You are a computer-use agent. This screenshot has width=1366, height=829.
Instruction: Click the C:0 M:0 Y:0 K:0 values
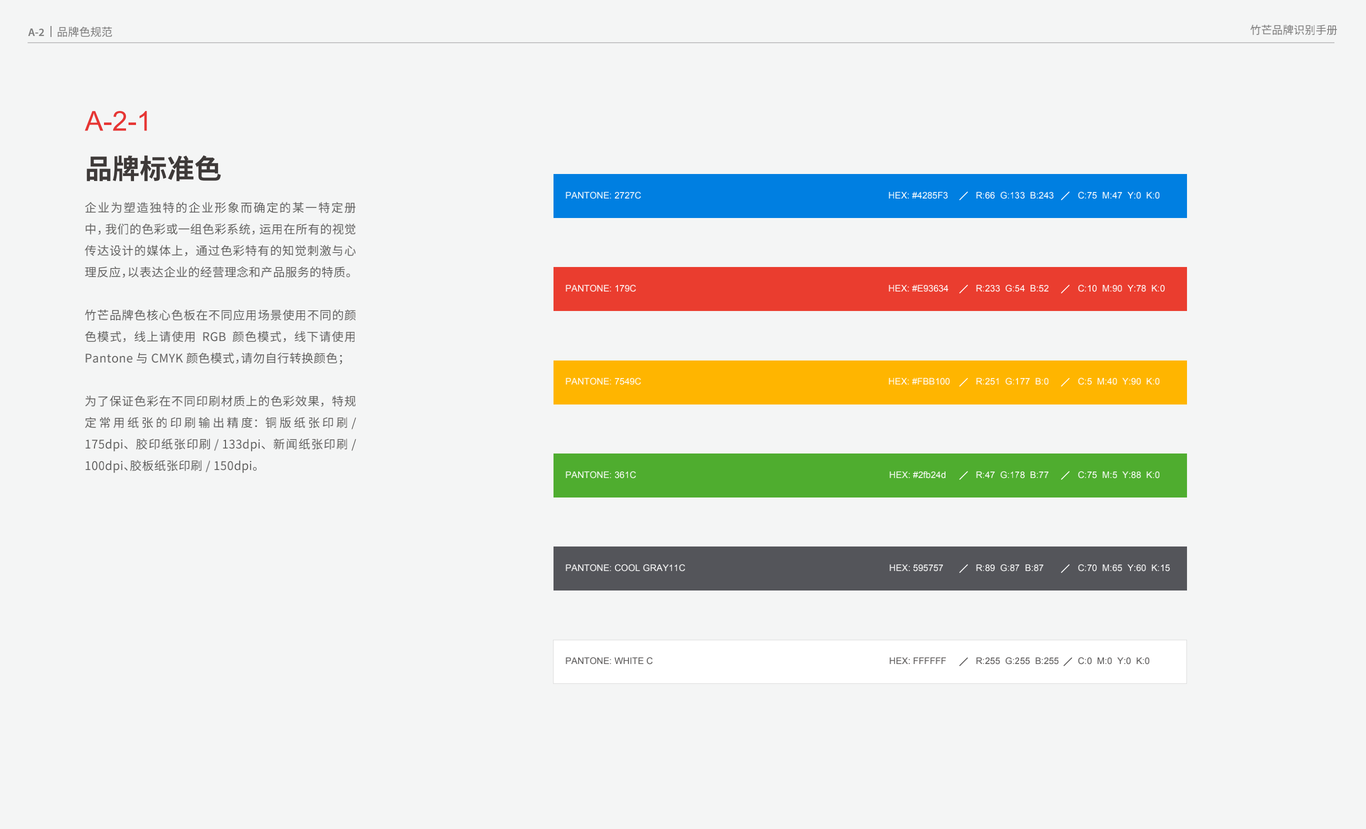coord(1113,661)
